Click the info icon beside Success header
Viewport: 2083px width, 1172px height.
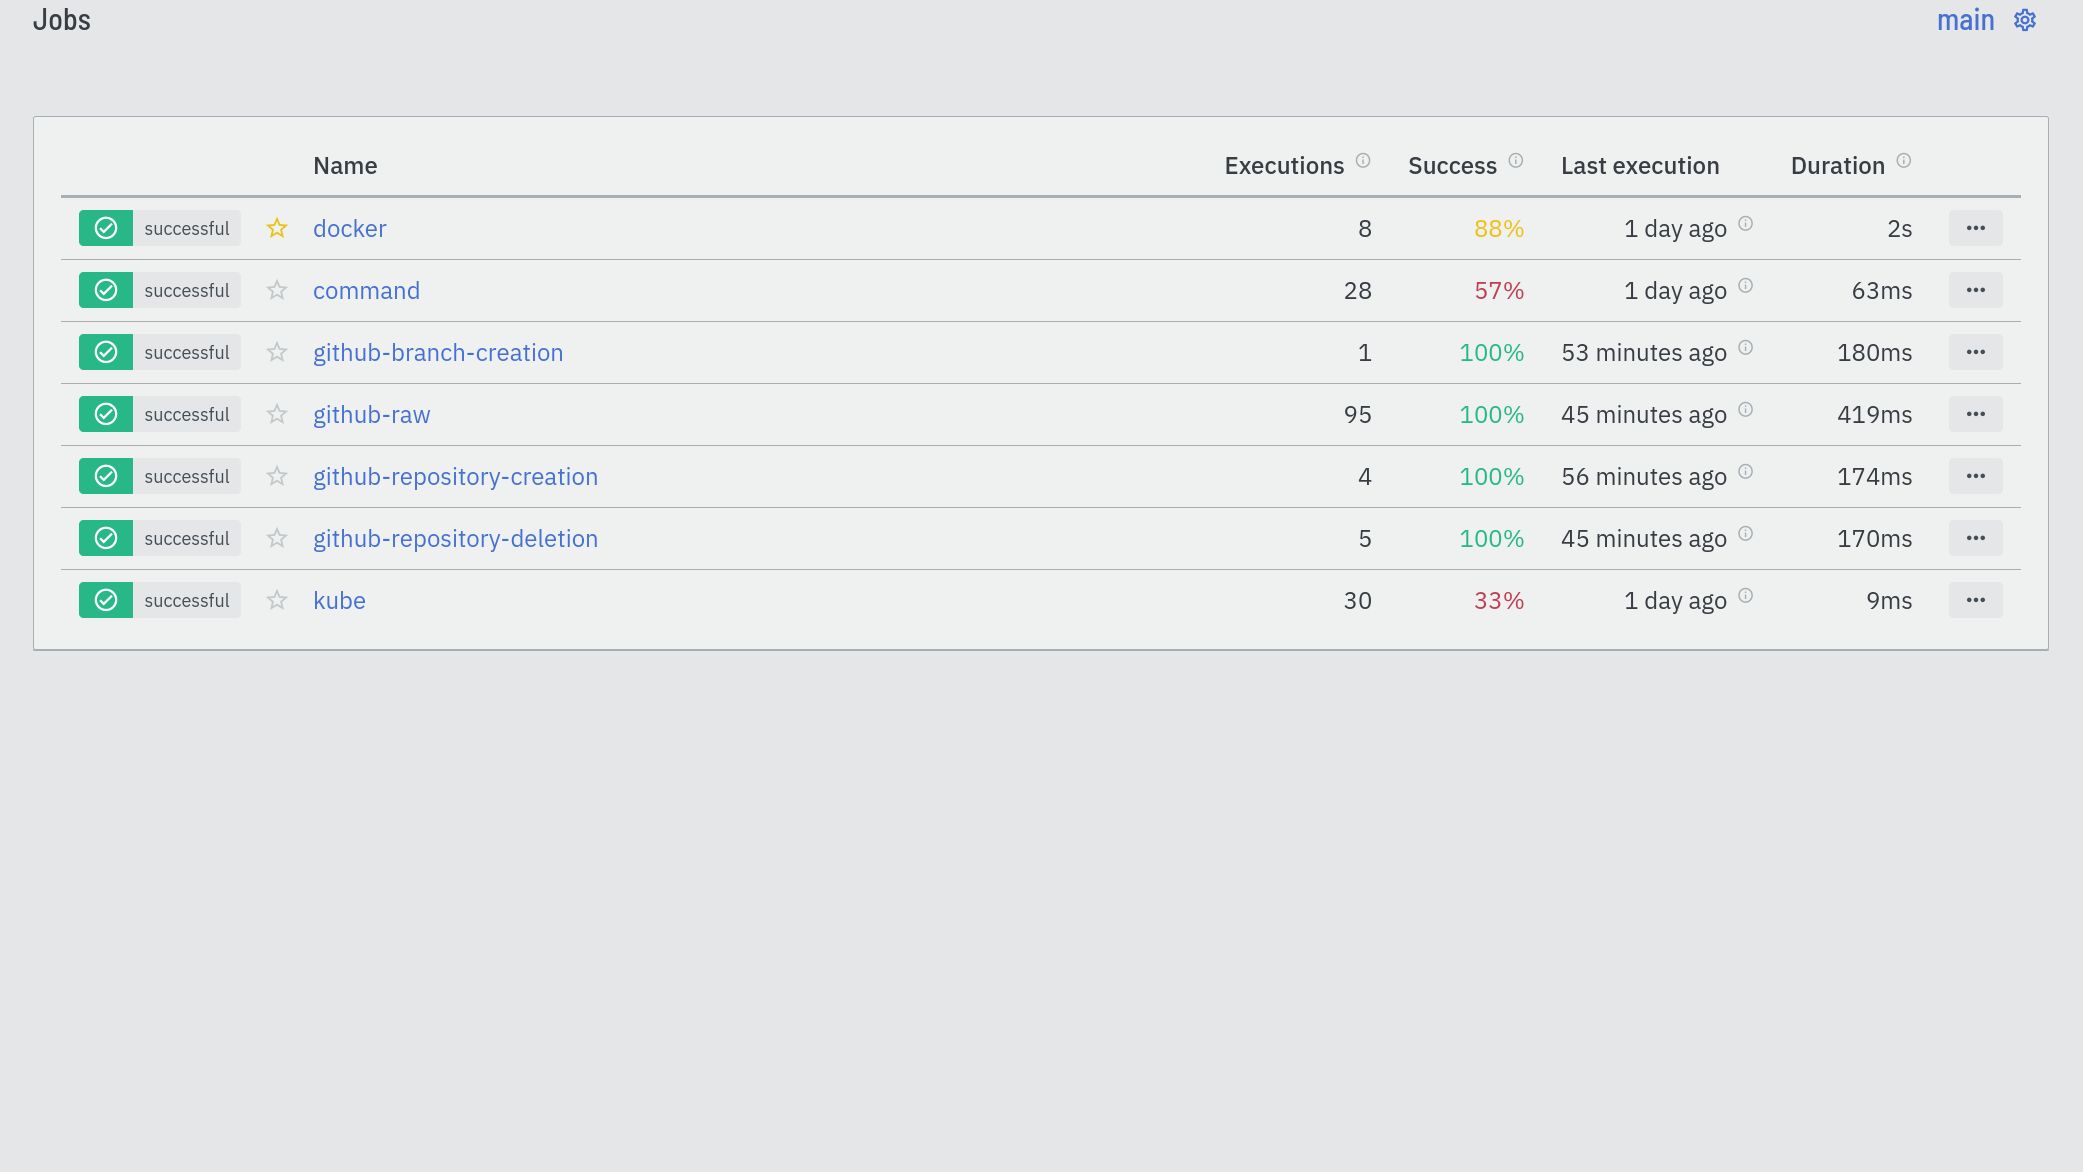(x=1515, y=159)
